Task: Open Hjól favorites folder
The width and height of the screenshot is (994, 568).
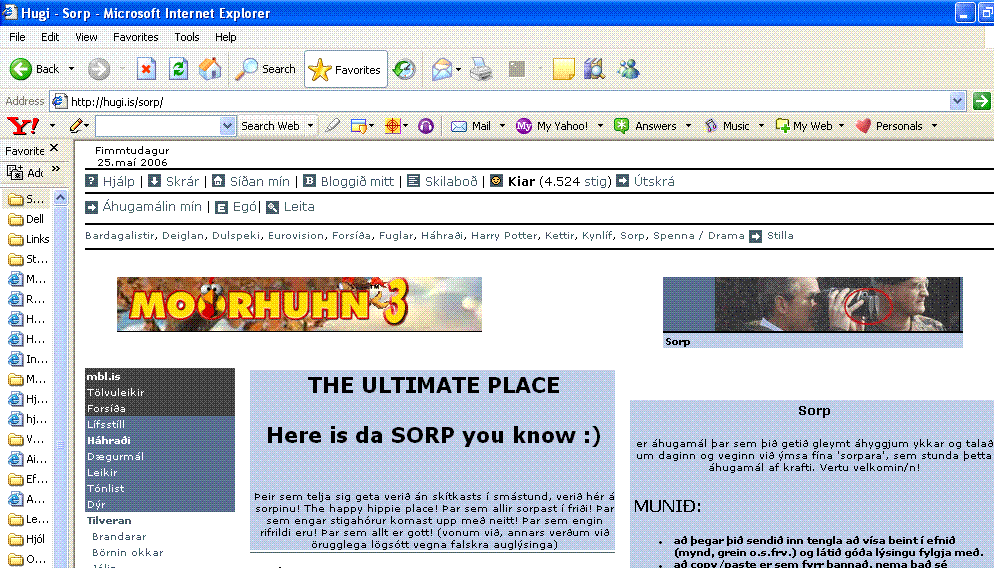Action: [27, 539]
